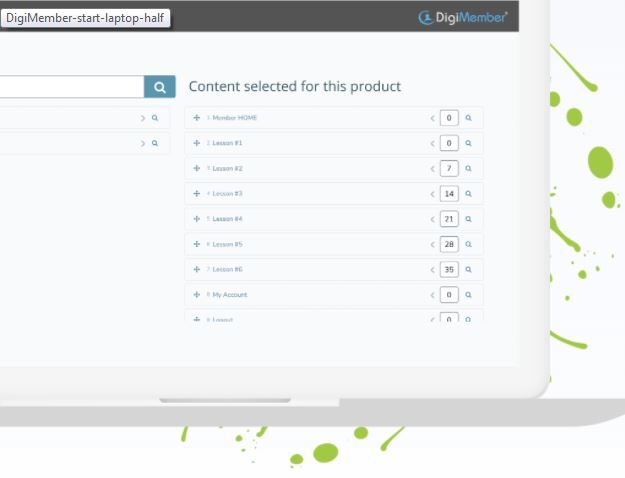Remove Lesson #6 using its left chevron

click(432, 270)
